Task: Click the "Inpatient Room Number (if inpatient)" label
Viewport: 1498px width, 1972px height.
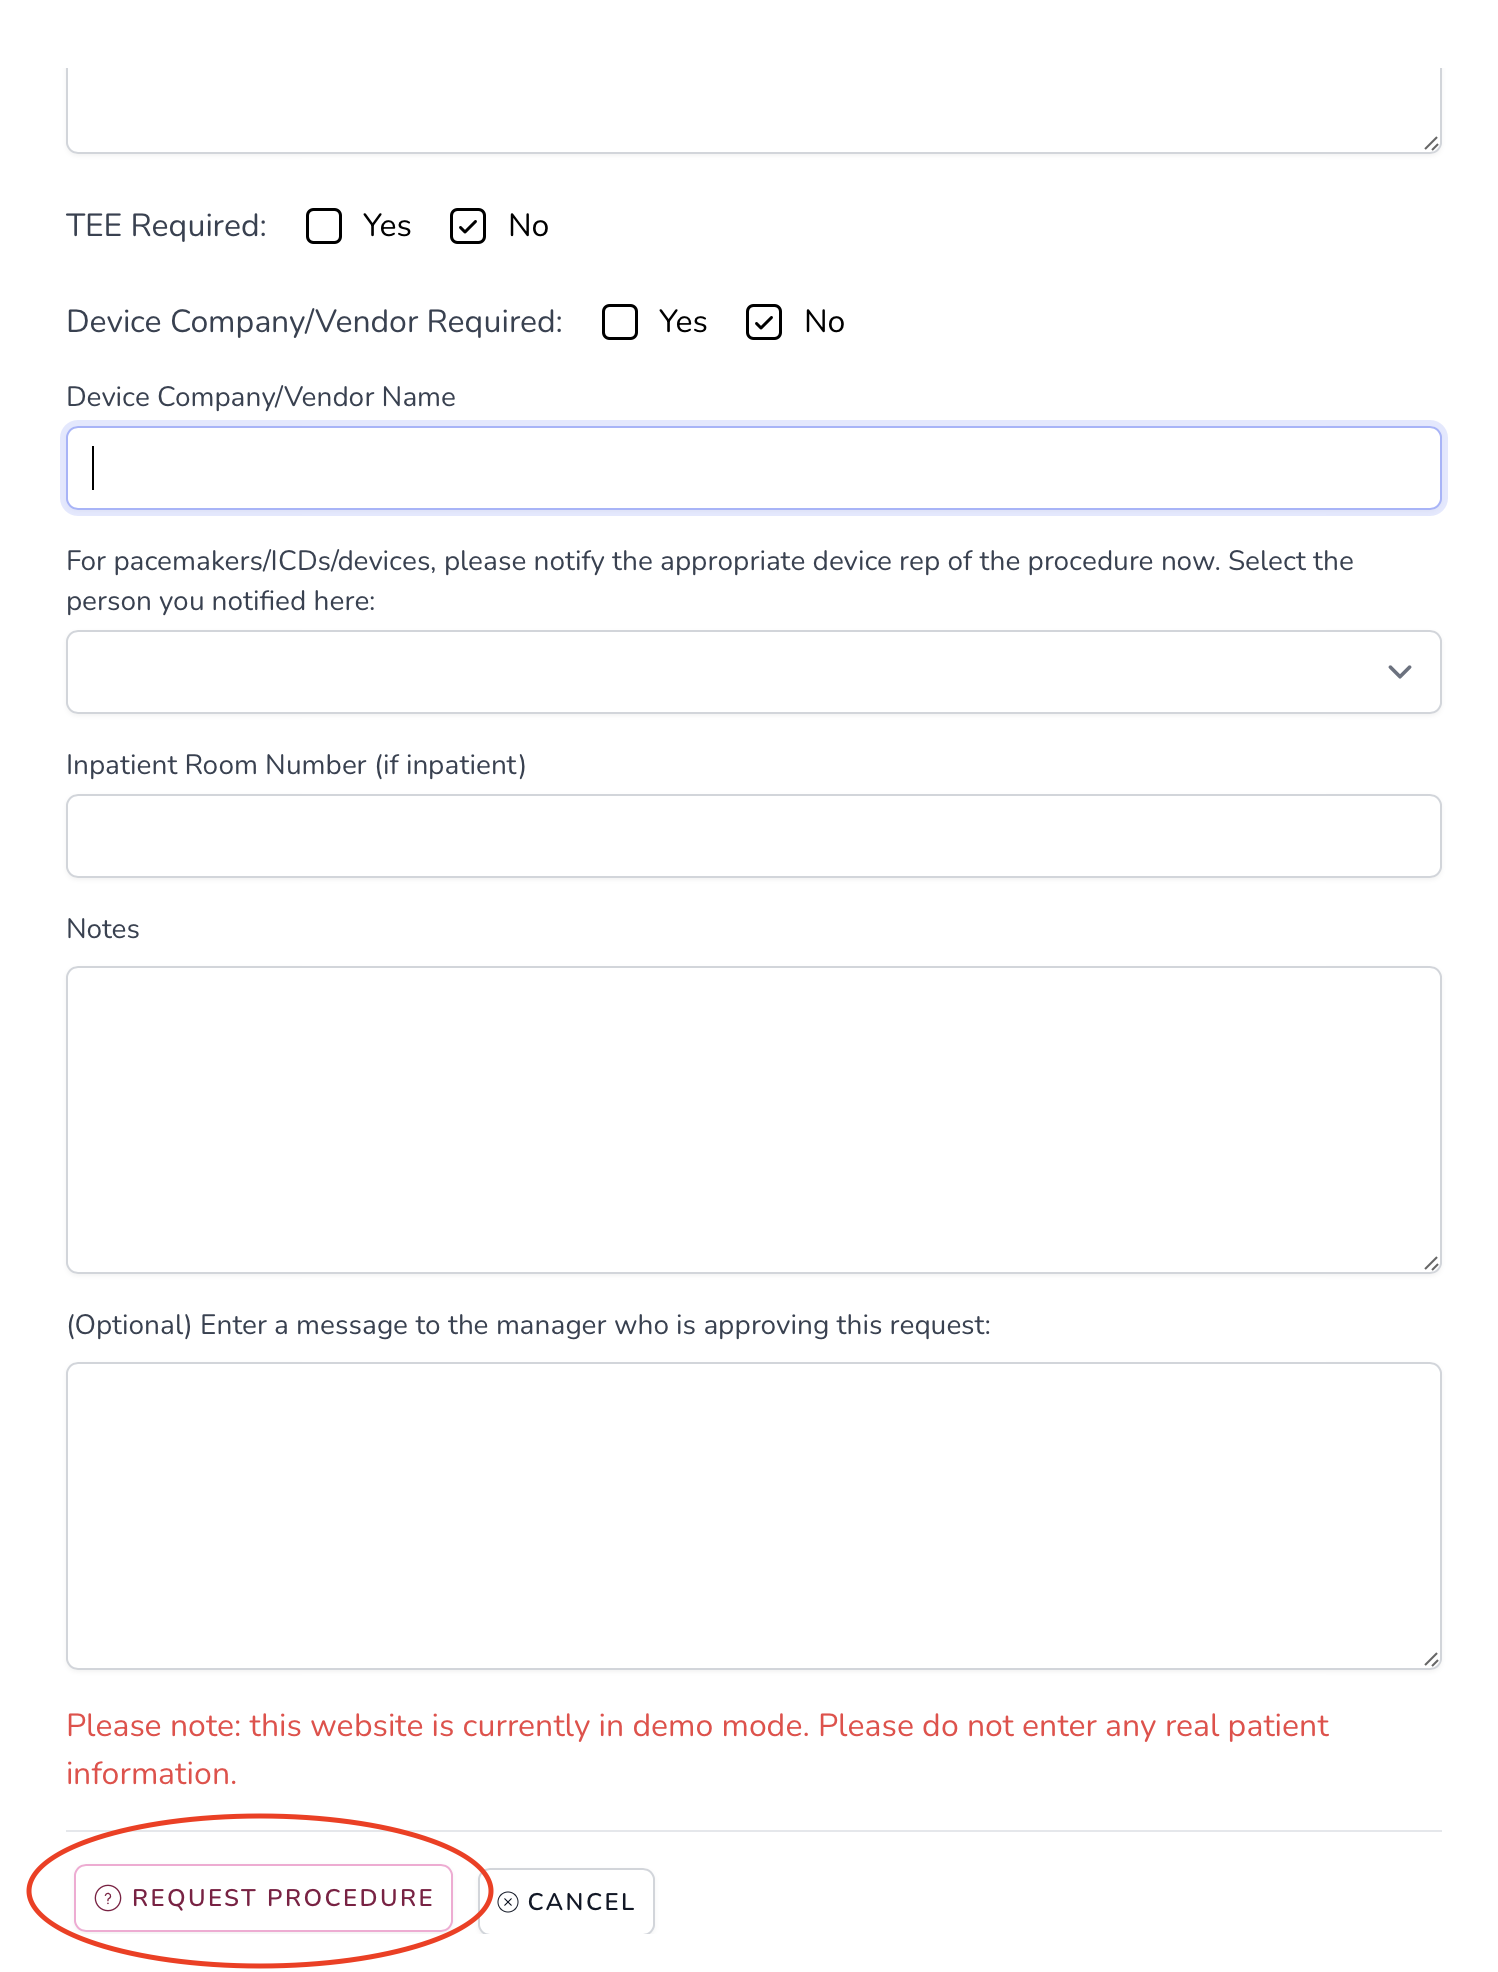Action: pos(296,765)
